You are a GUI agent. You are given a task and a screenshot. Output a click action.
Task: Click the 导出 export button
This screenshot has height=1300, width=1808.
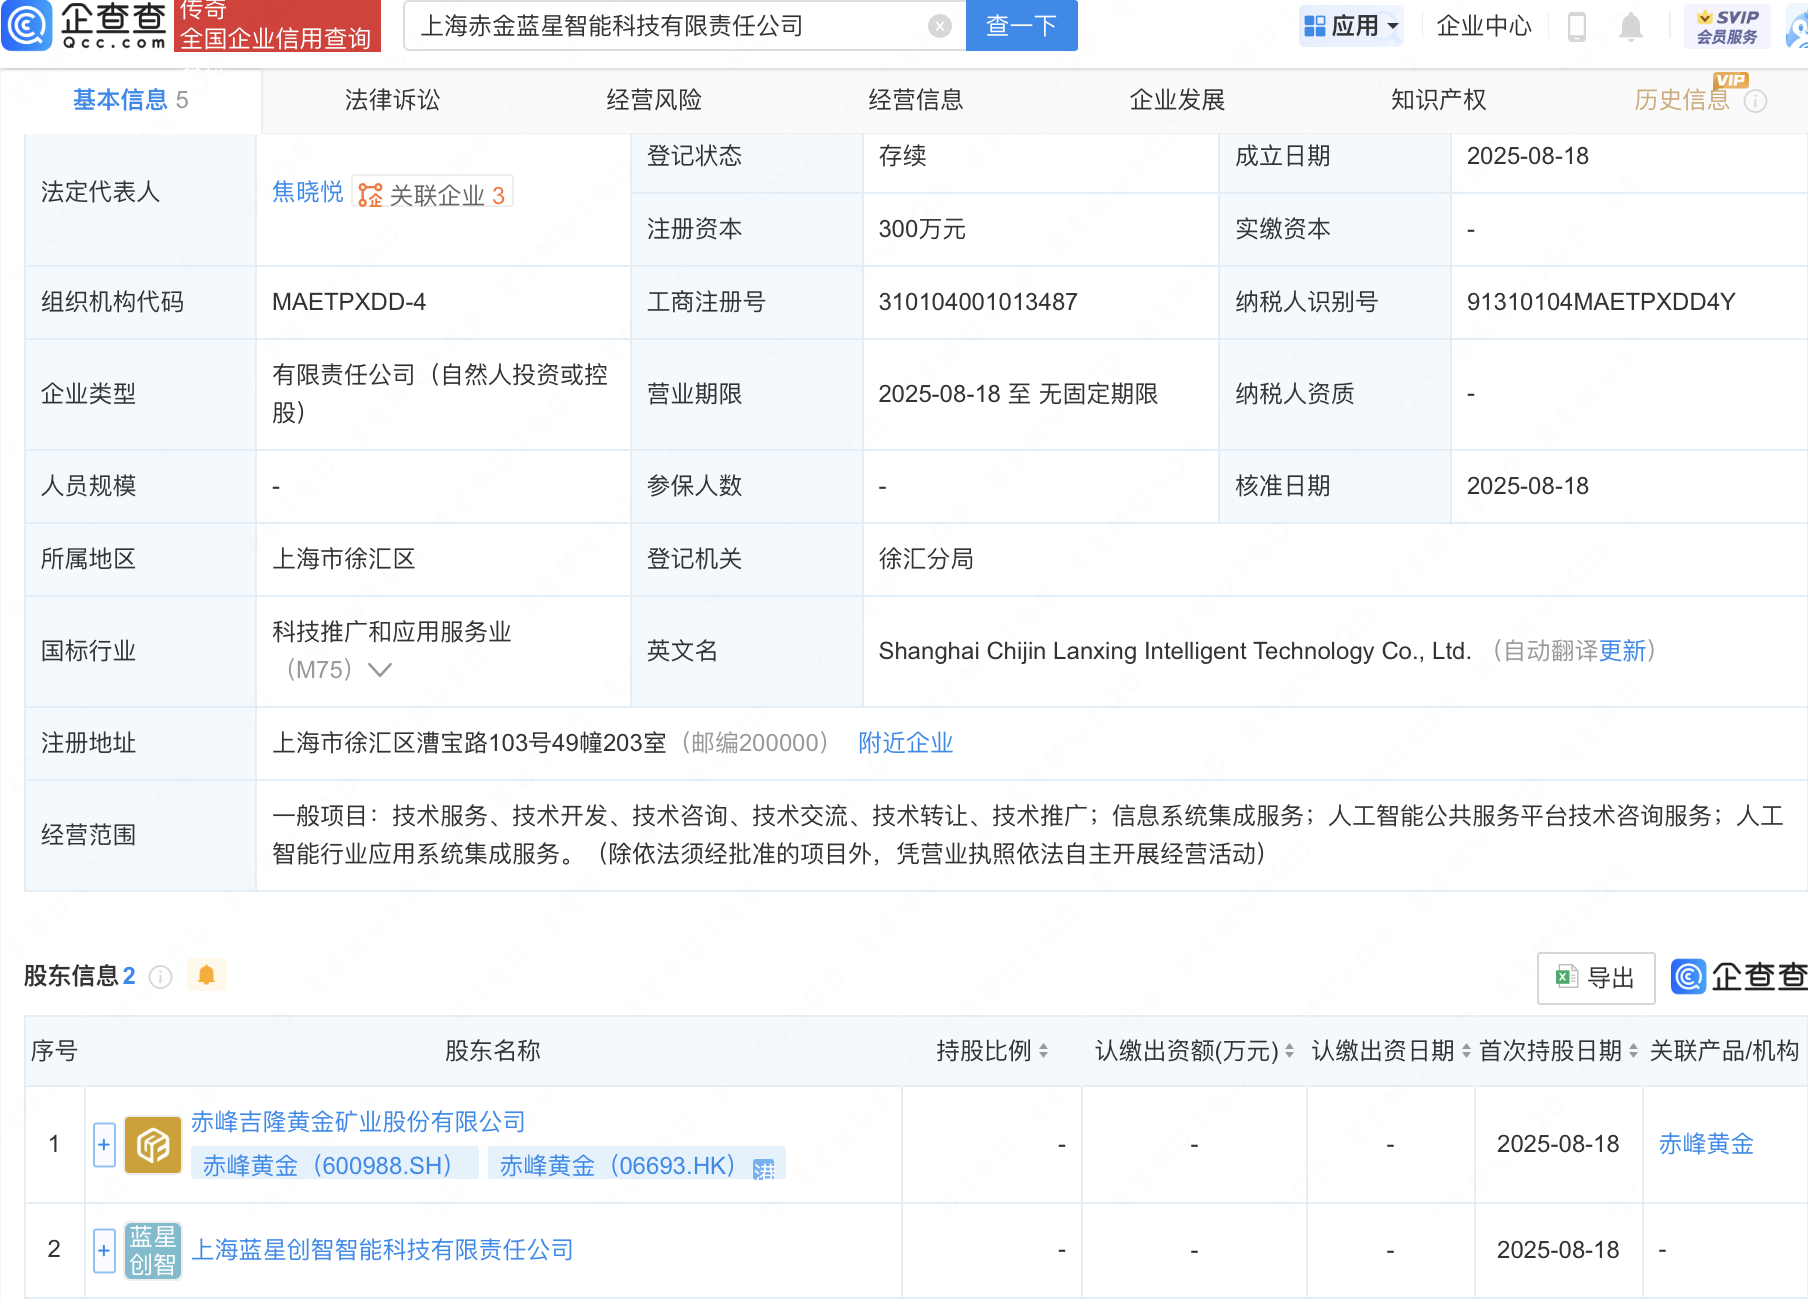(1596, 978)
